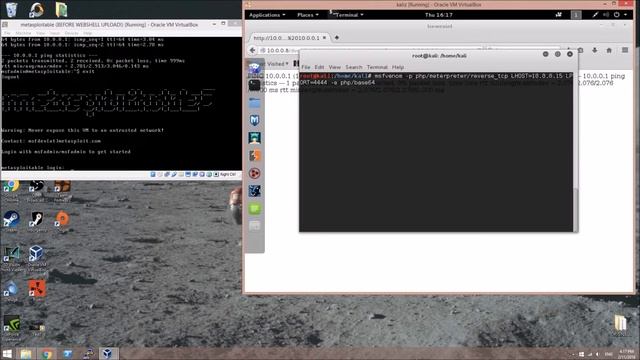640x360 pixels.
Task: Open Devices menu in metasploitable VirtualBox window
Action: click(71, 33)
